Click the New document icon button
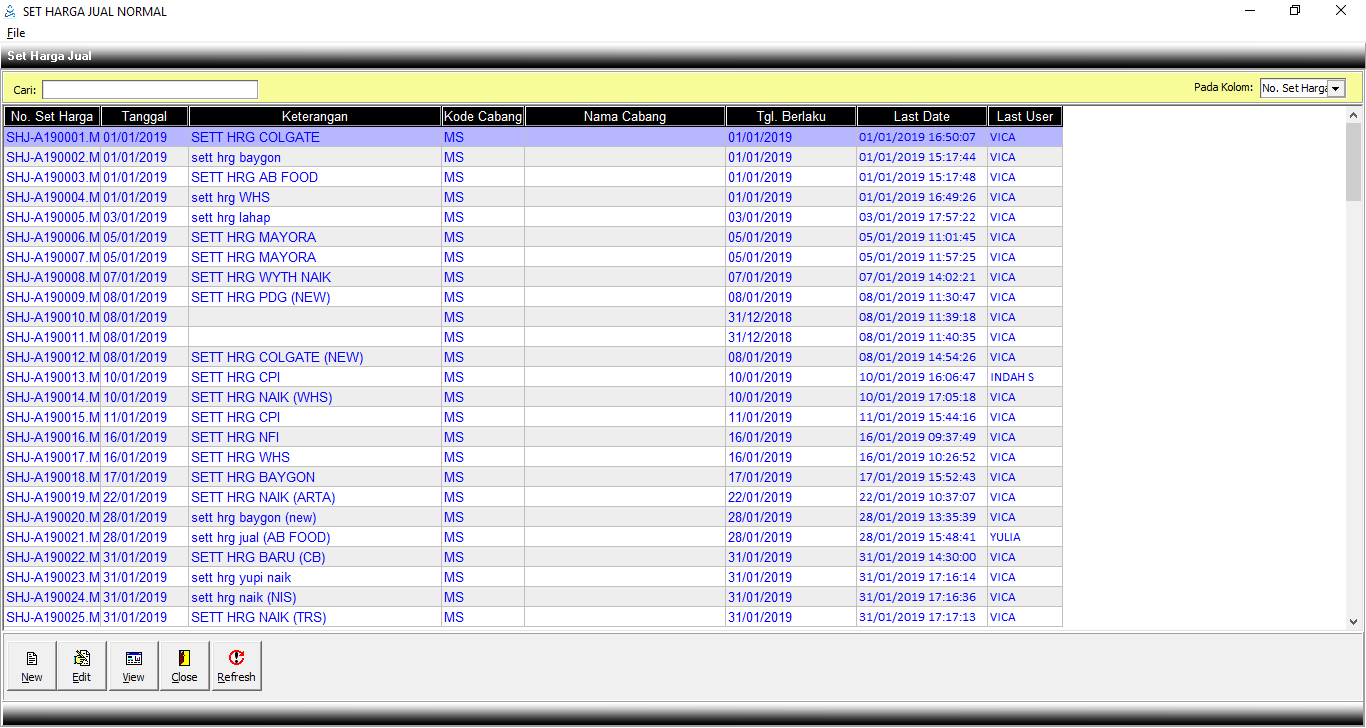 pyautogui.click(x=32, y=666)
